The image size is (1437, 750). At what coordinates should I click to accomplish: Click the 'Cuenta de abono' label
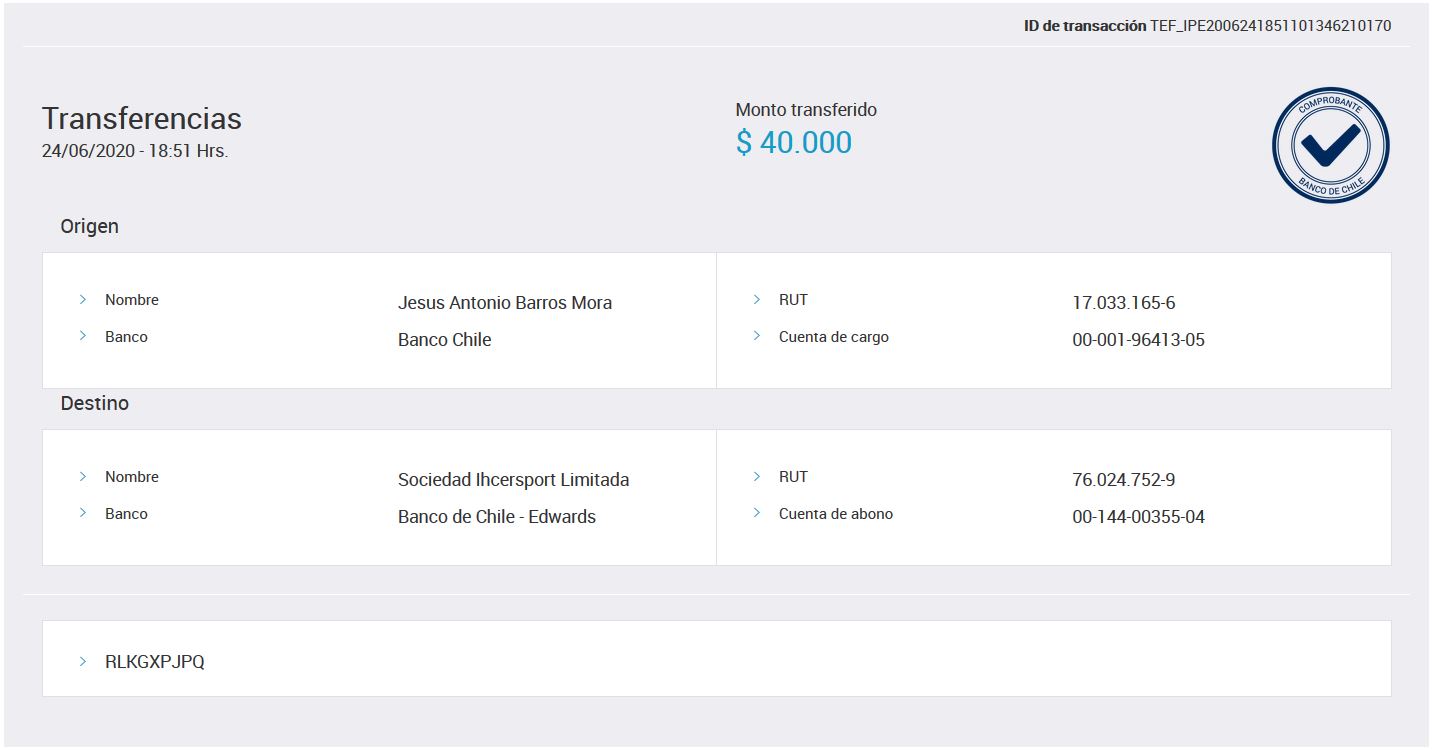836,514
